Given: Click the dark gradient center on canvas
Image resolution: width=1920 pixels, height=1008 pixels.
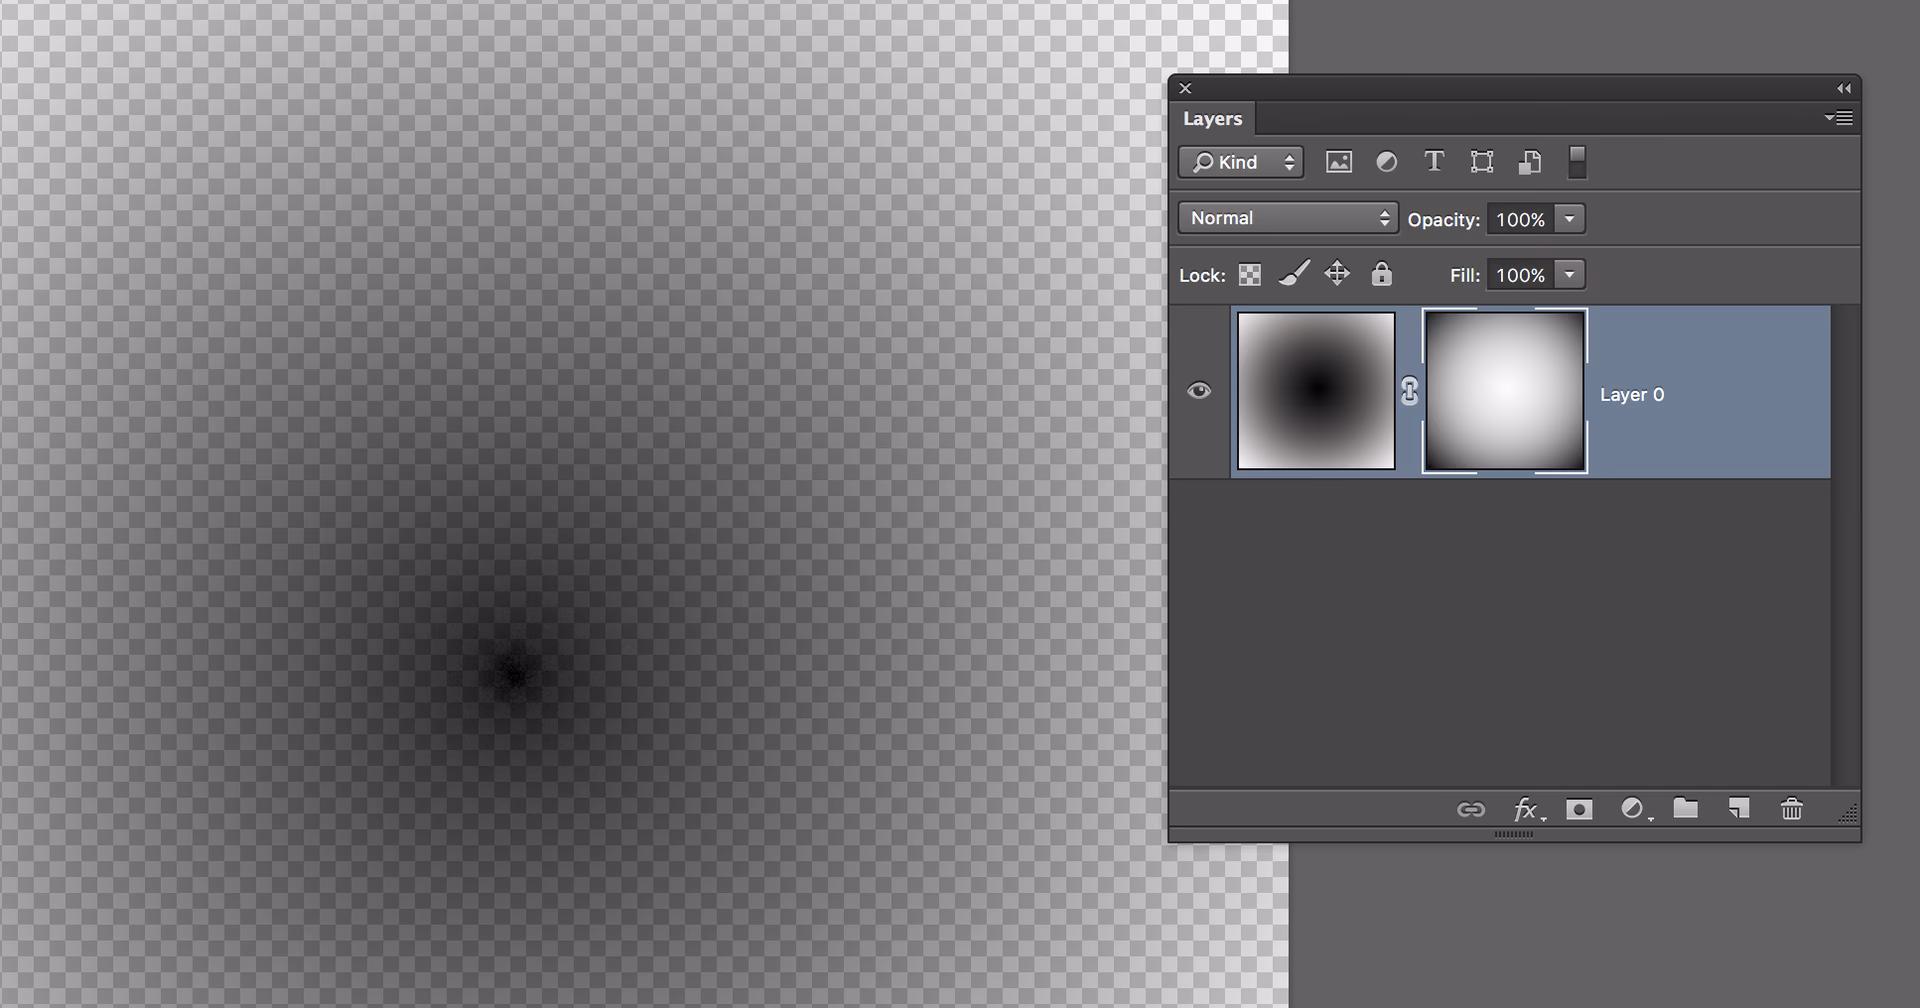Looking at the screenshot, I should pos(514,674).
